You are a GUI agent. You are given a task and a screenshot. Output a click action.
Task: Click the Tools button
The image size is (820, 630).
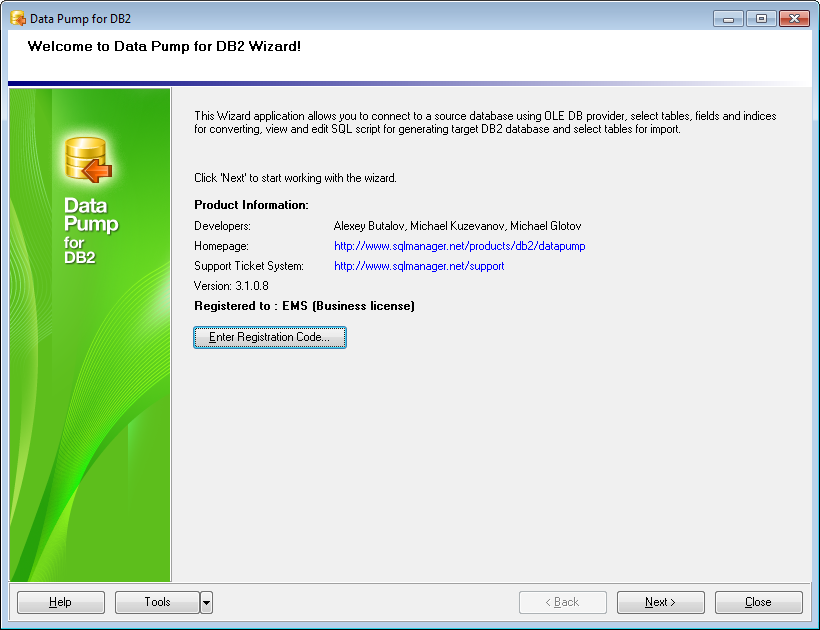[157, 602]
